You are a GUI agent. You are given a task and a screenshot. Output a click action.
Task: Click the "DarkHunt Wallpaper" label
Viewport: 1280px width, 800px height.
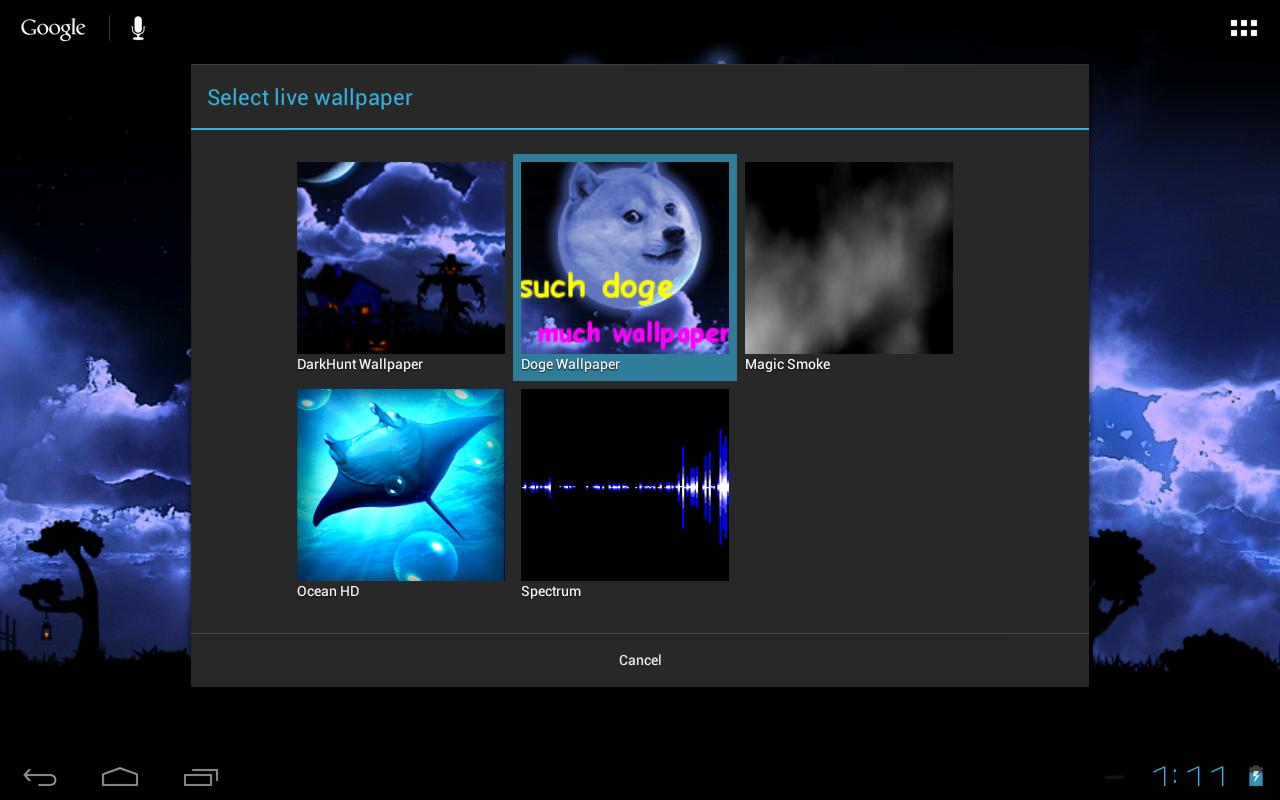click(360, 364)
